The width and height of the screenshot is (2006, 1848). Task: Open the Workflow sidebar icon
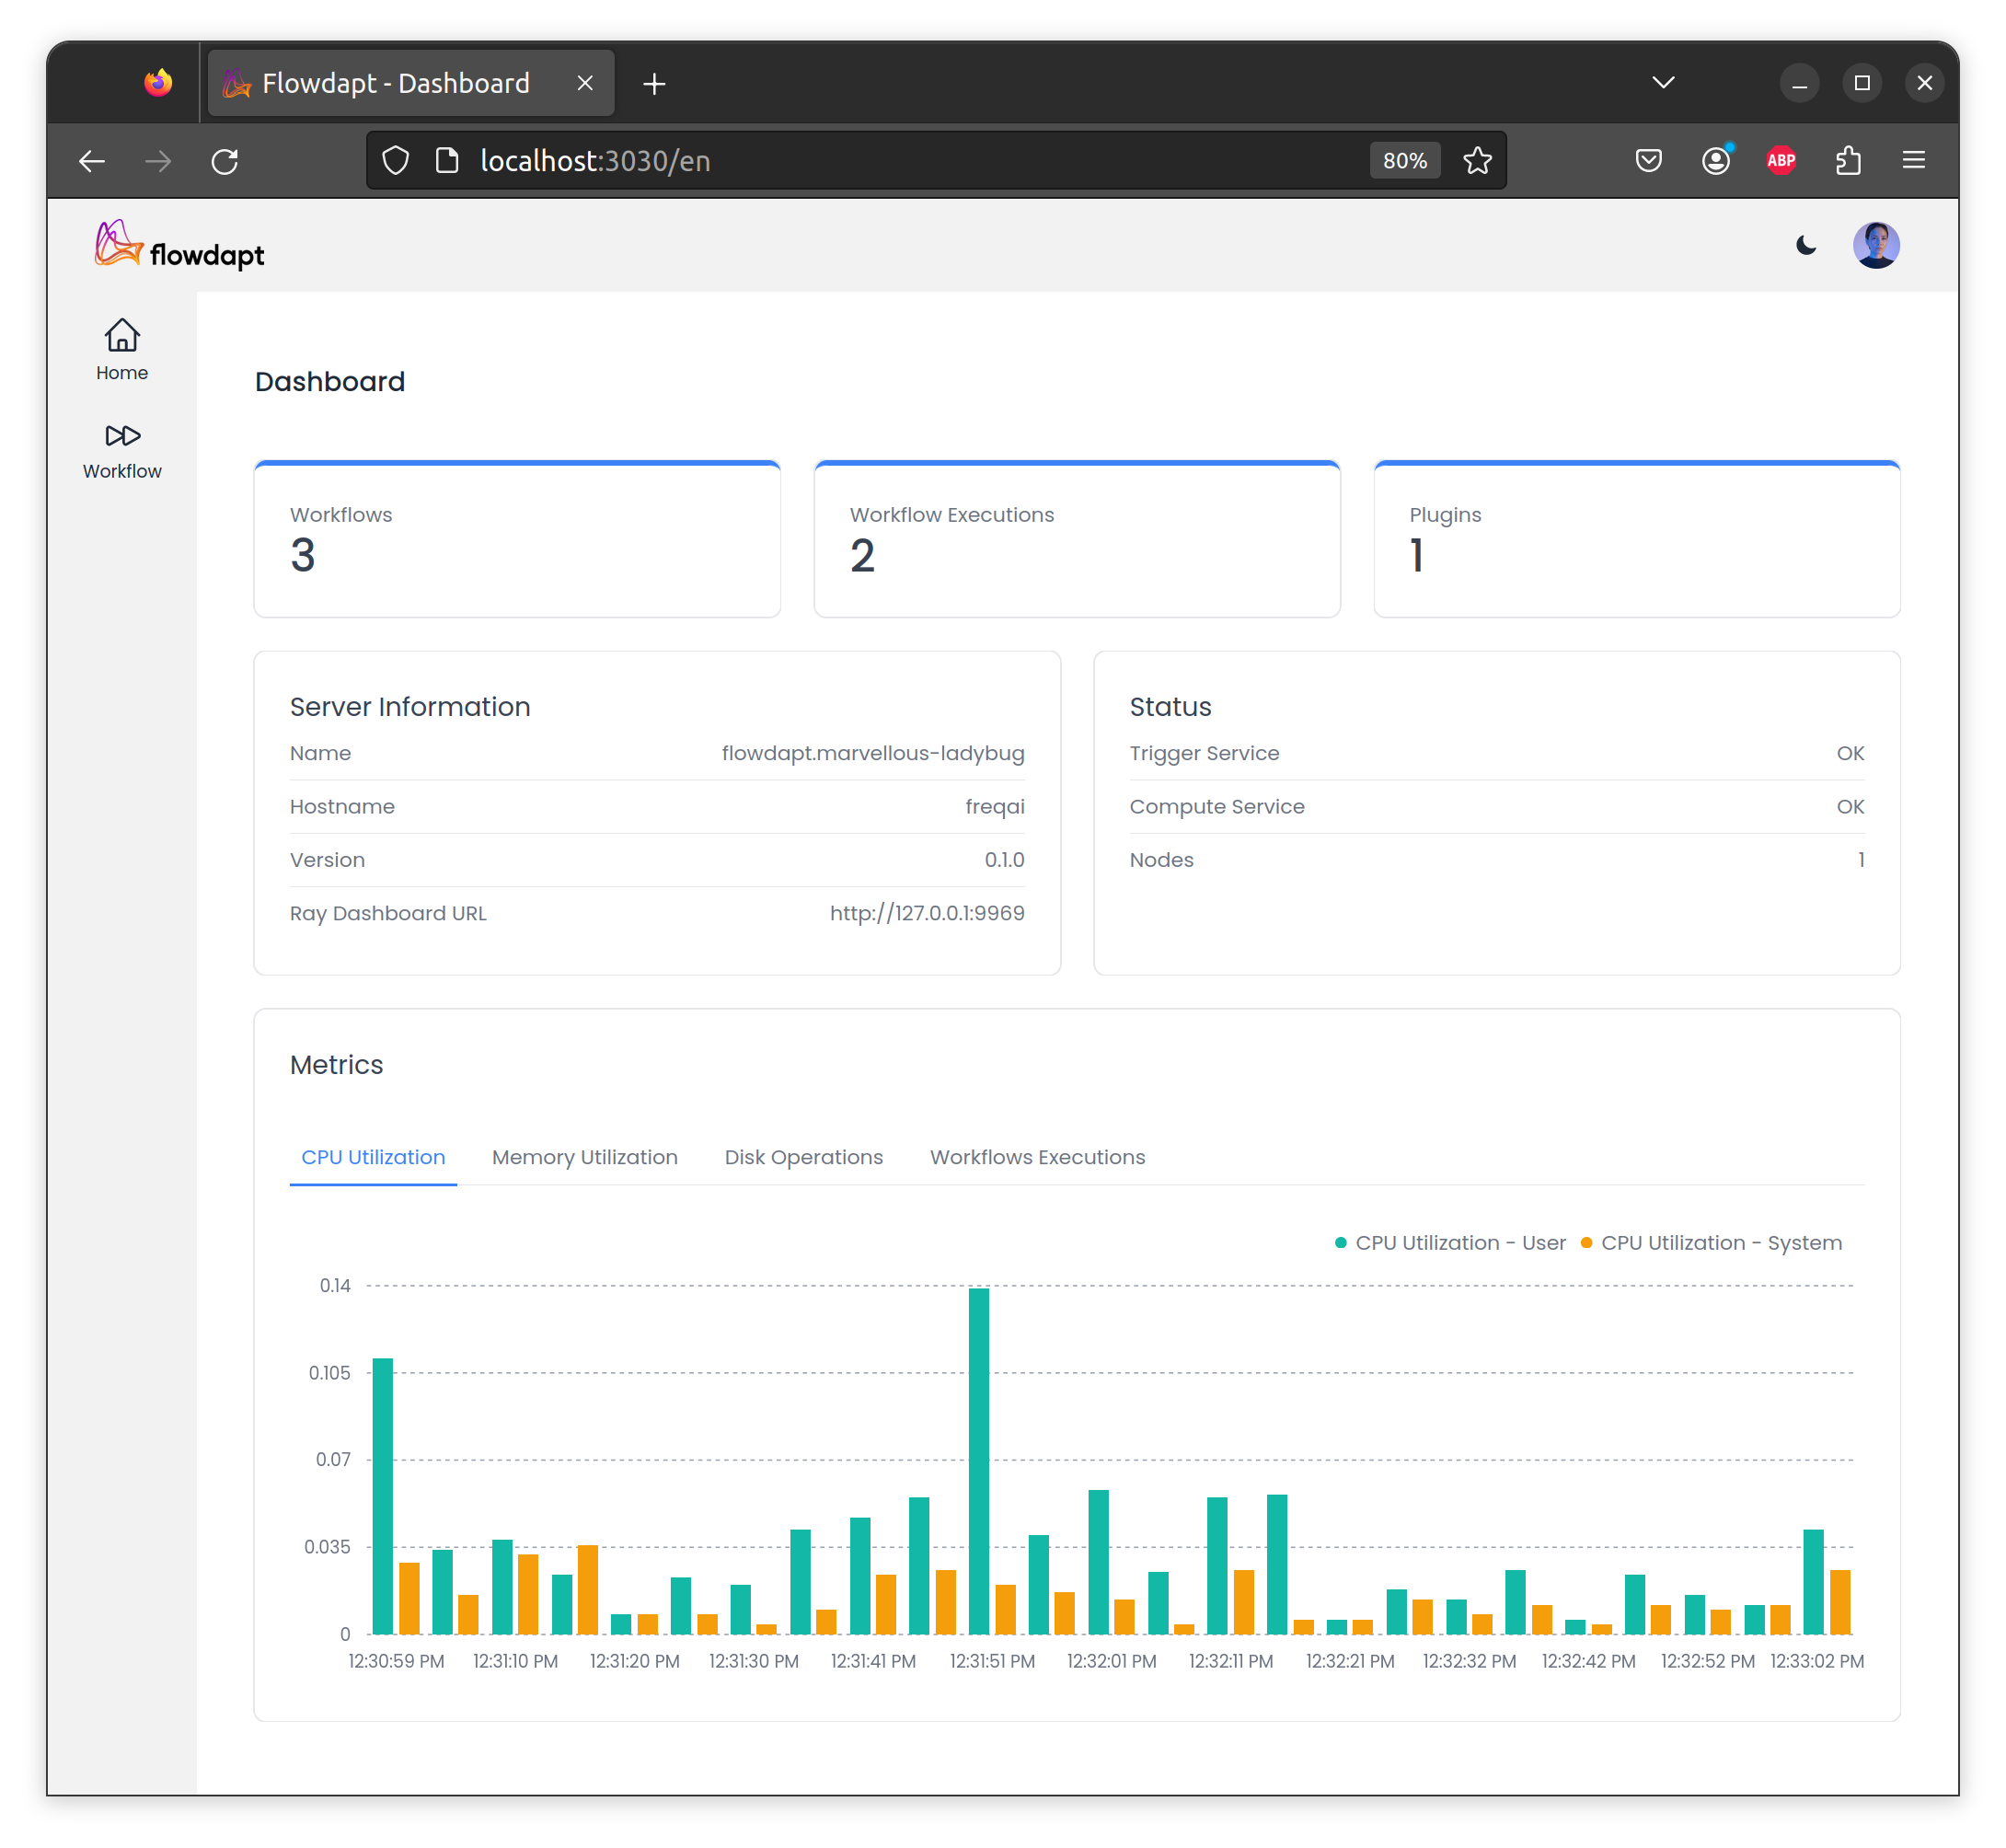pyautogui.click(x=122, y=449)
